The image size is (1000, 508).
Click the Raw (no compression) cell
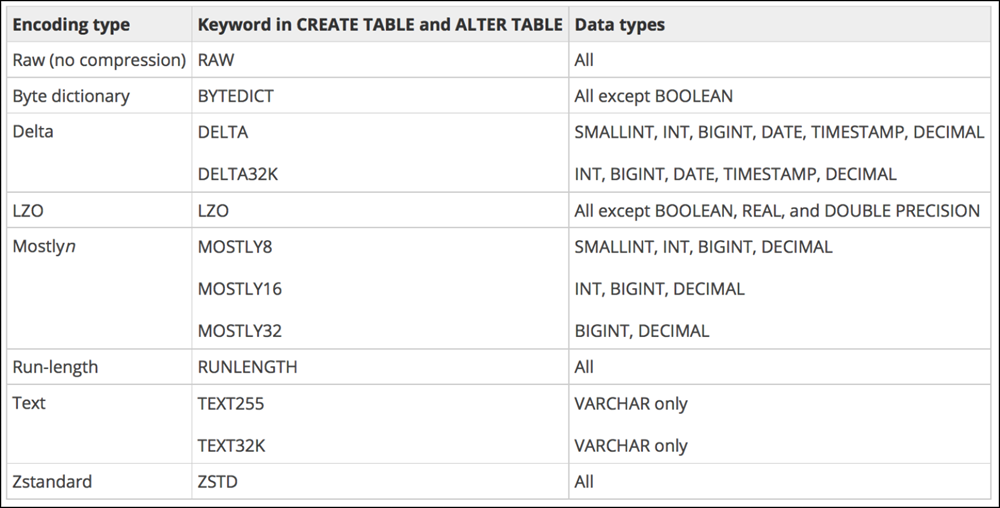pyautogui.click(x=99, y=60)
